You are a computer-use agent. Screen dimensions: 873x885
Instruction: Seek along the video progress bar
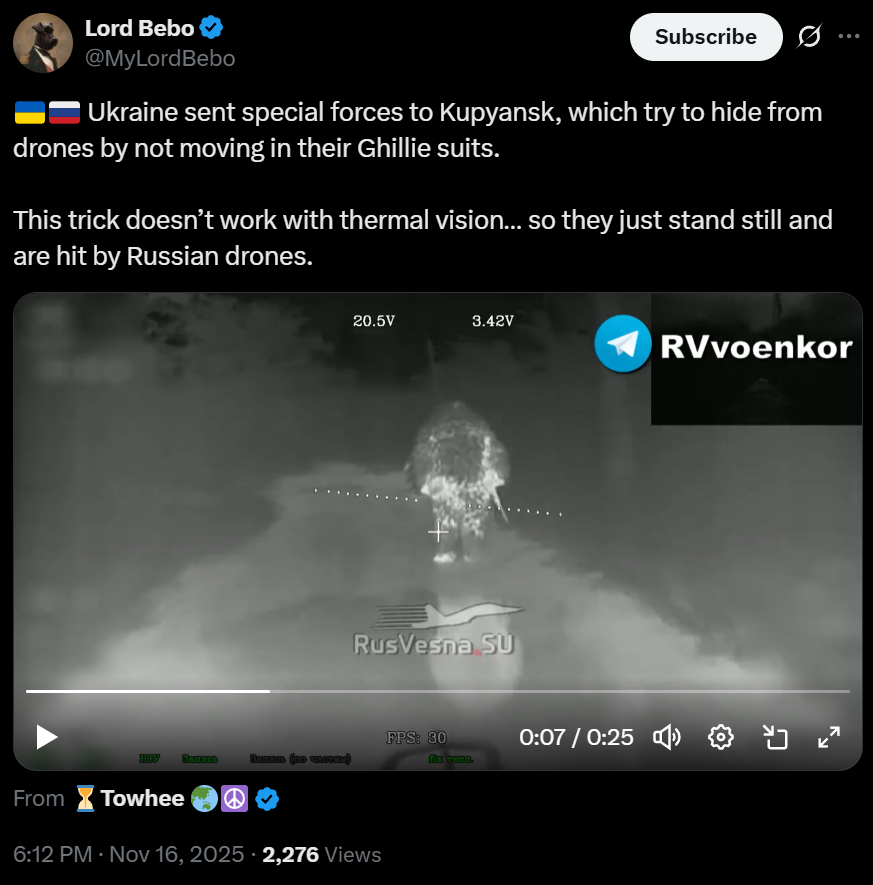tap(437, 691)
